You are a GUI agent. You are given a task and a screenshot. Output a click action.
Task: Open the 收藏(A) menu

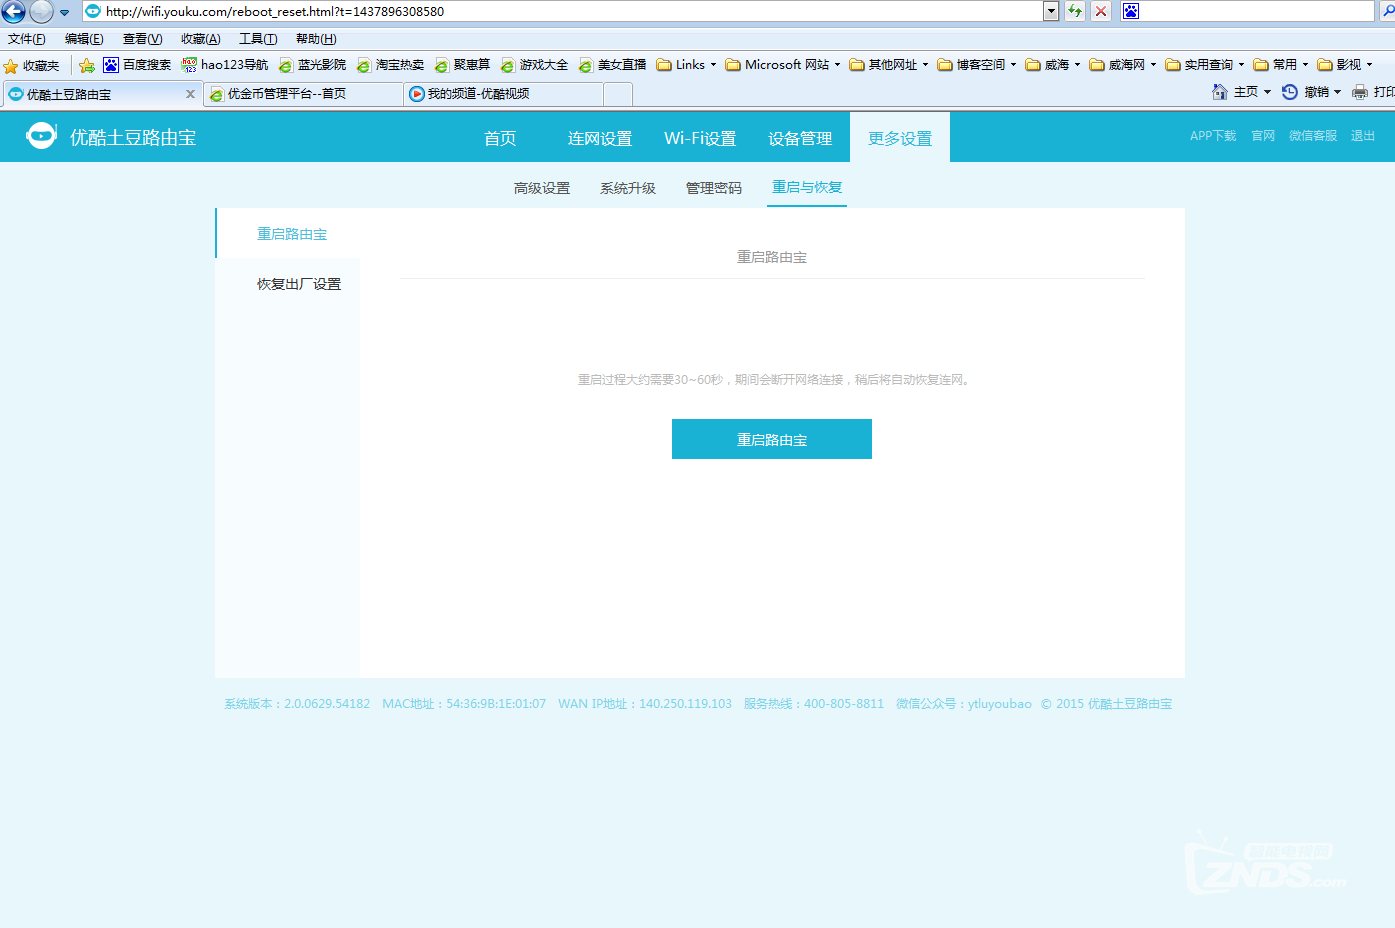point(200,39)
